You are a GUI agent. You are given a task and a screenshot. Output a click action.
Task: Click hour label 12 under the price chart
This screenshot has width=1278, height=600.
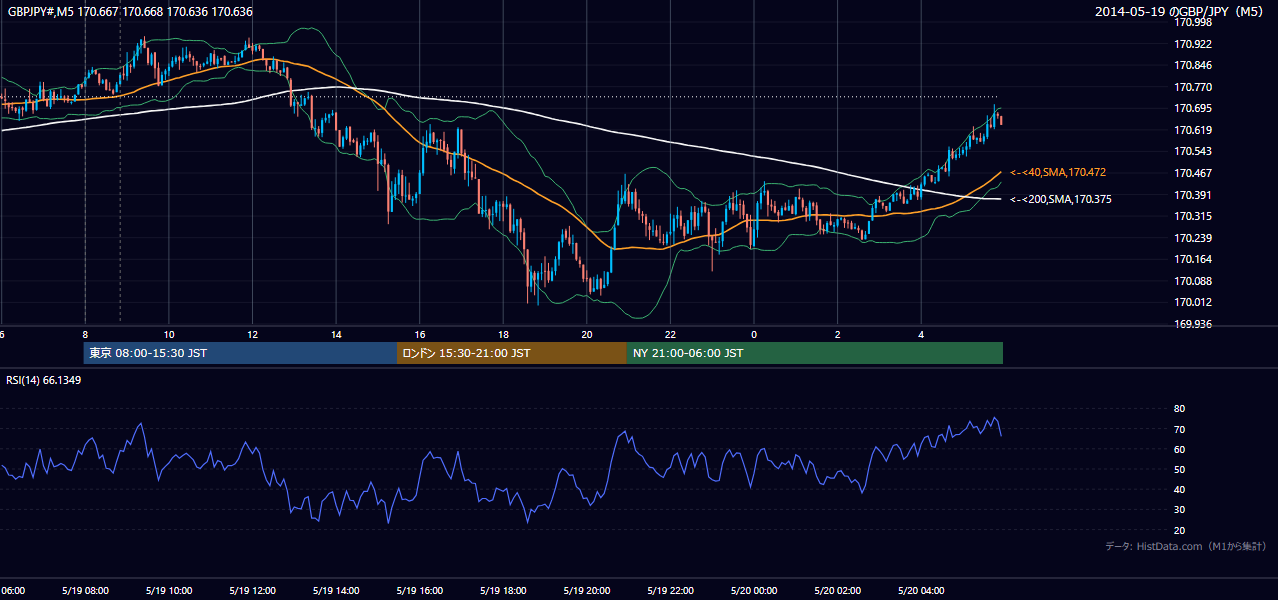click(252, 334)
